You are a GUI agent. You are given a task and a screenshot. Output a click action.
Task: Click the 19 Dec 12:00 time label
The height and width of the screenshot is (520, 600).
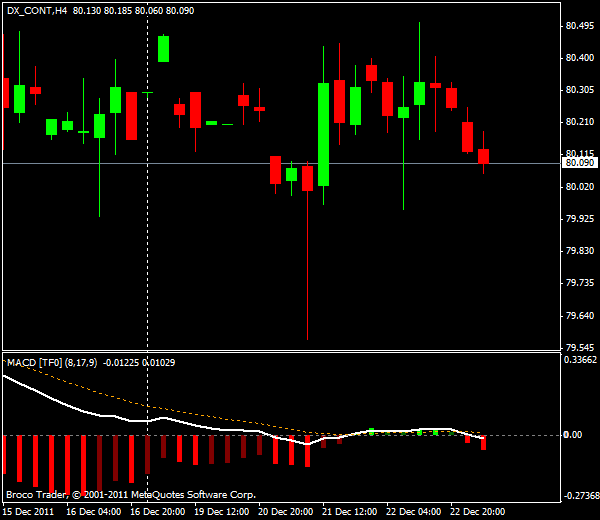222,512
